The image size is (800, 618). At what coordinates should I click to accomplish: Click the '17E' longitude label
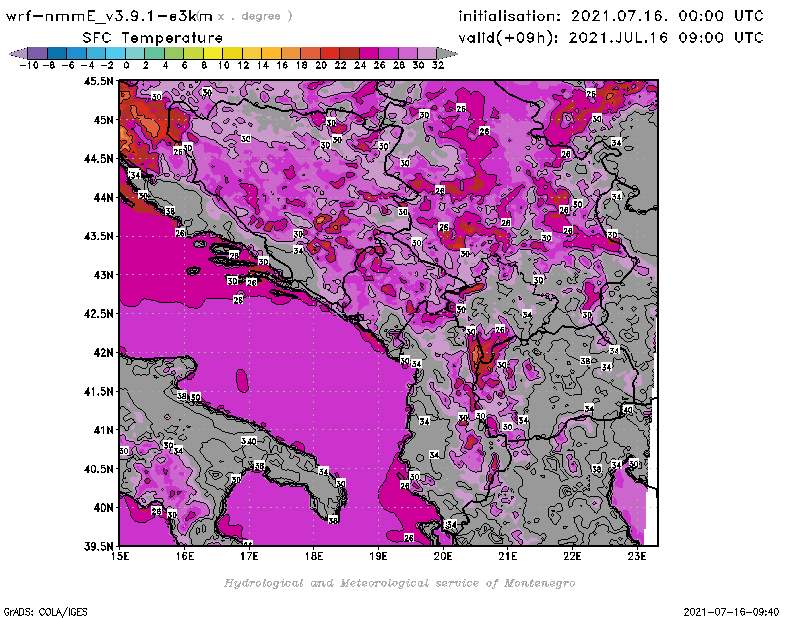click(249, 556)
